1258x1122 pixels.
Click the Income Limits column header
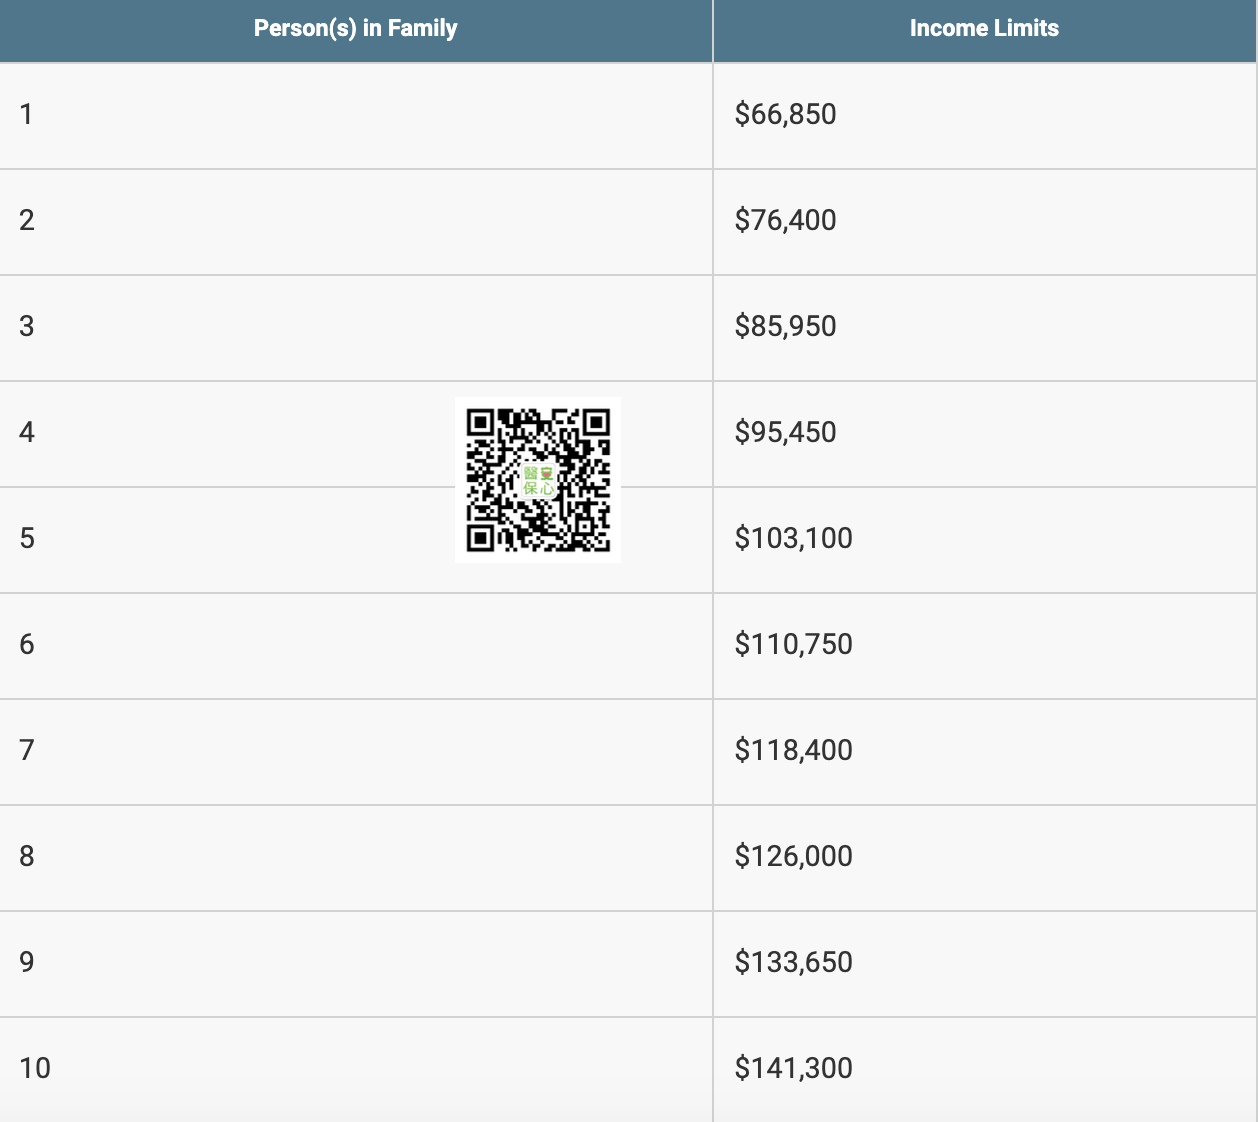click(984, 29)
